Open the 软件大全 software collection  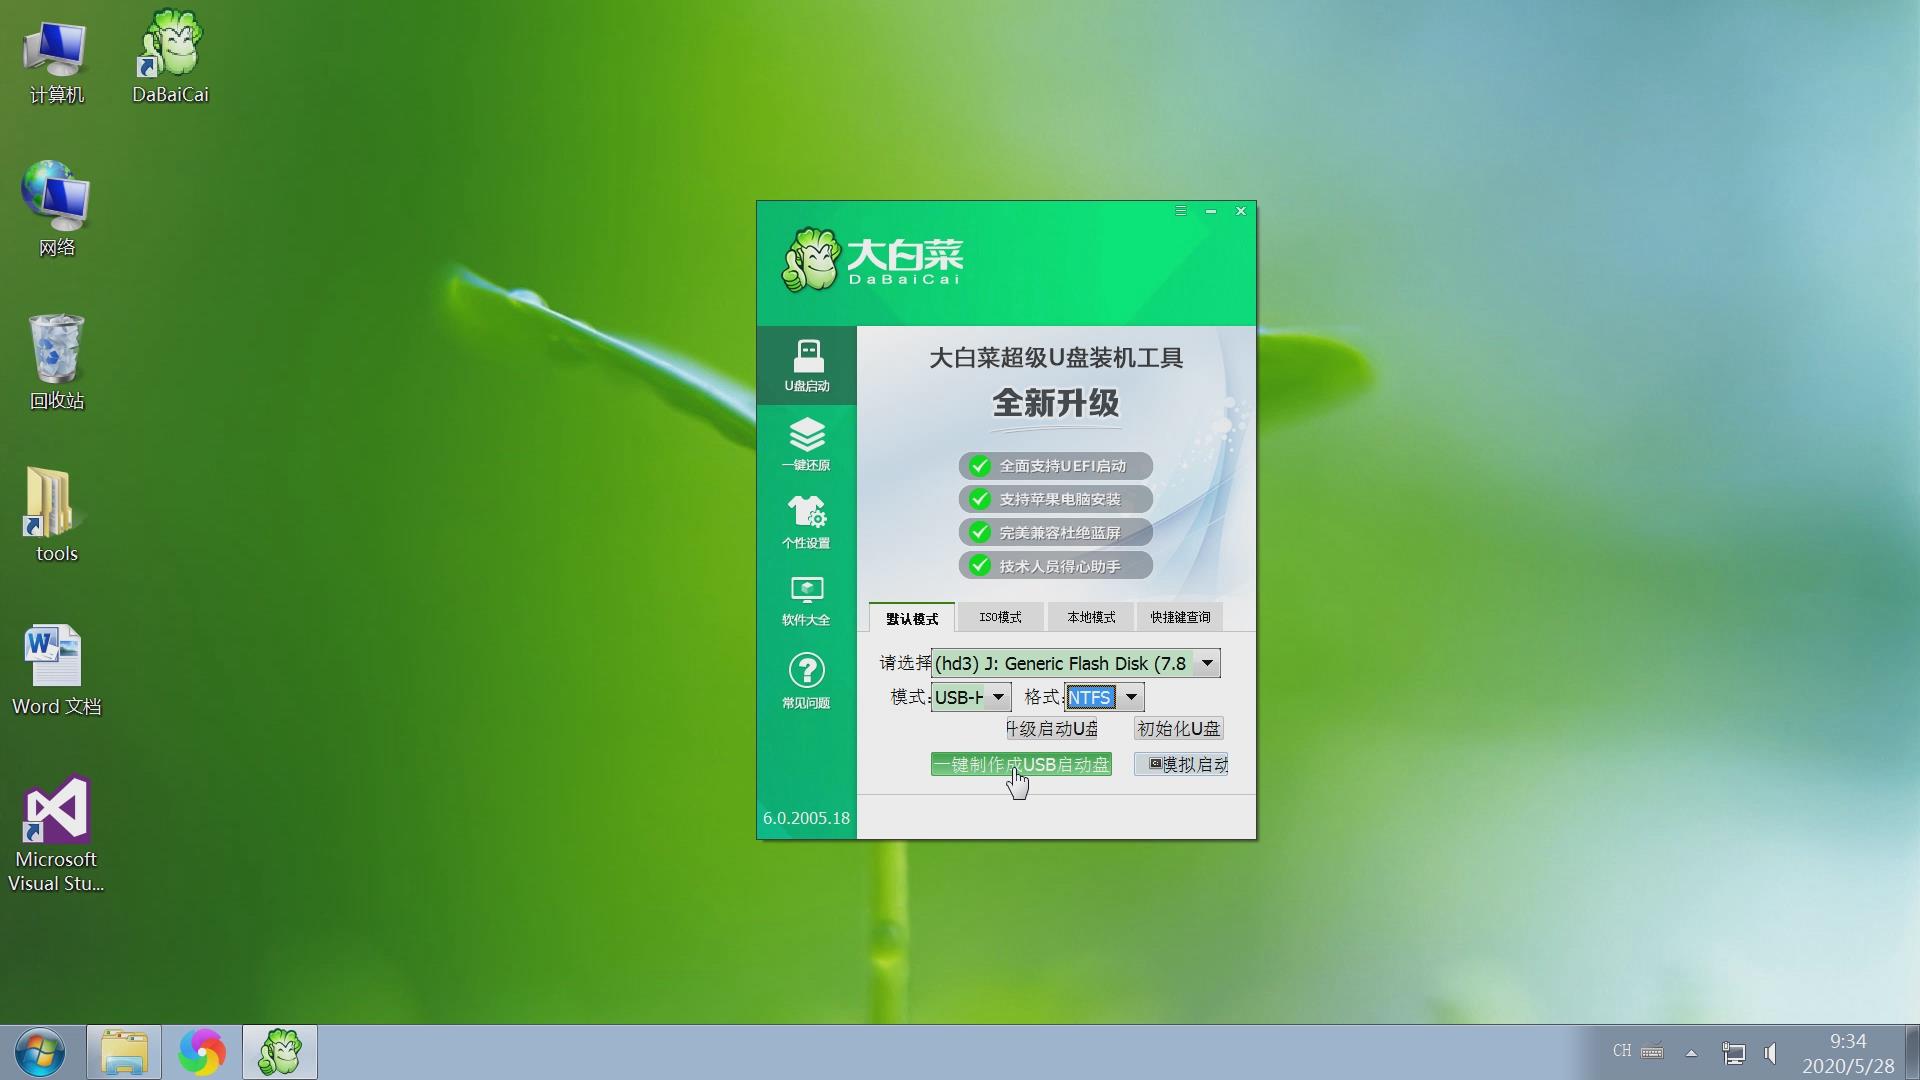pos(807,598)
